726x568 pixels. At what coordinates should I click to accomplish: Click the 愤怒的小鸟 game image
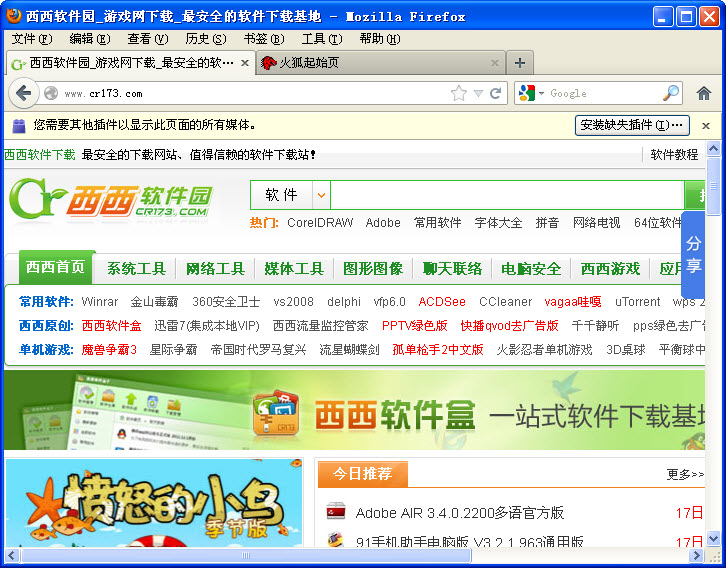[154, 503]
